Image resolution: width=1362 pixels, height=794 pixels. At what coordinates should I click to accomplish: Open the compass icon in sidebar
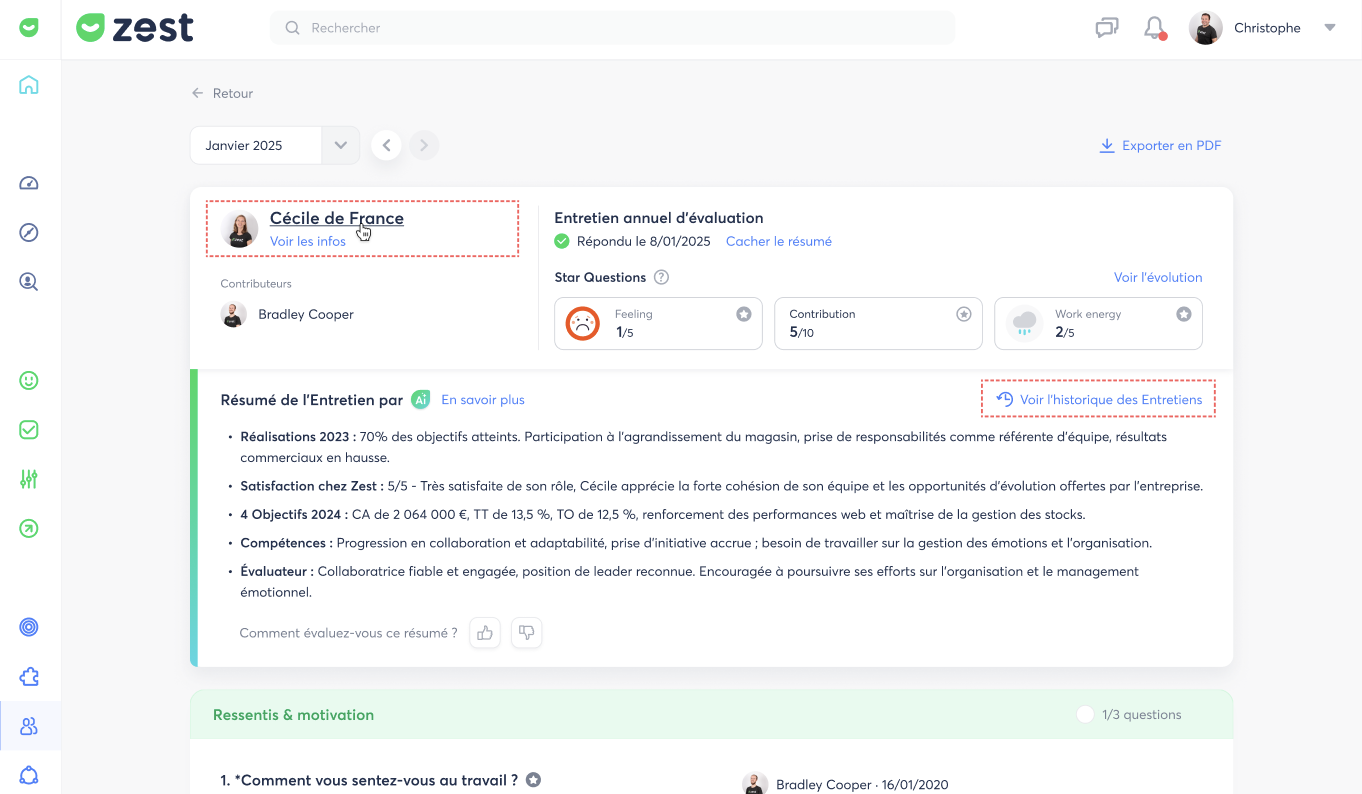click(x=29, y=233)
